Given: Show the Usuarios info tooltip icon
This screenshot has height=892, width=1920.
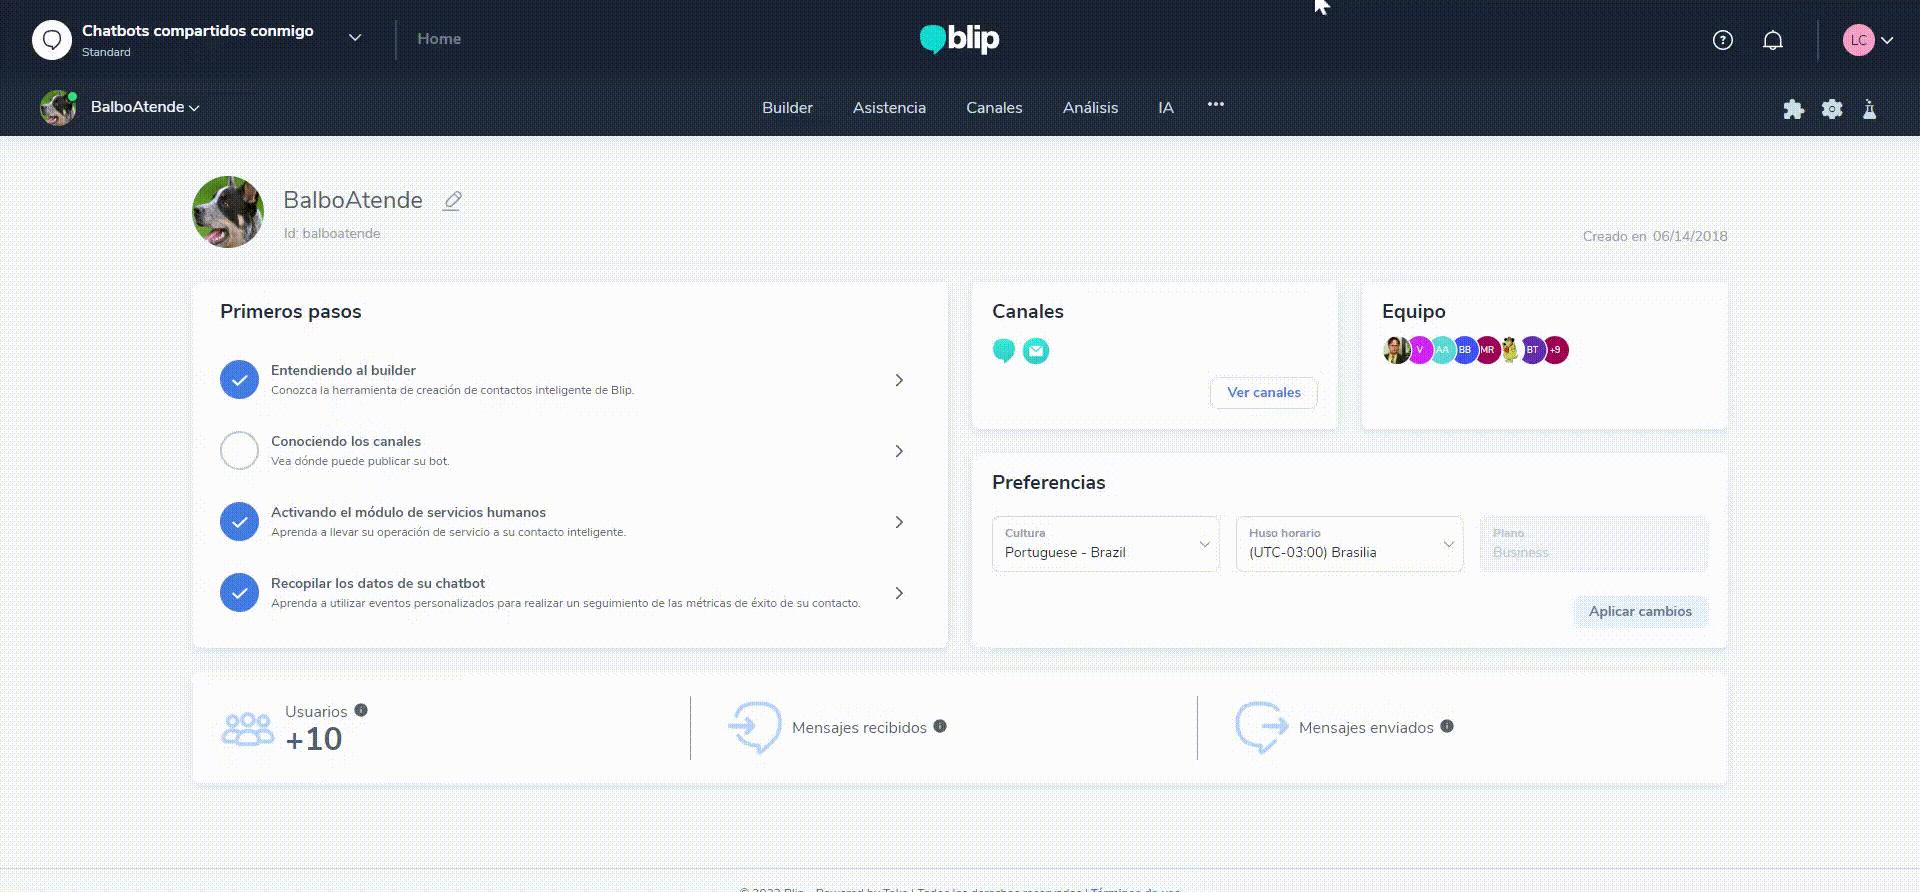Looking at the screenshot, I should [361, 710].
